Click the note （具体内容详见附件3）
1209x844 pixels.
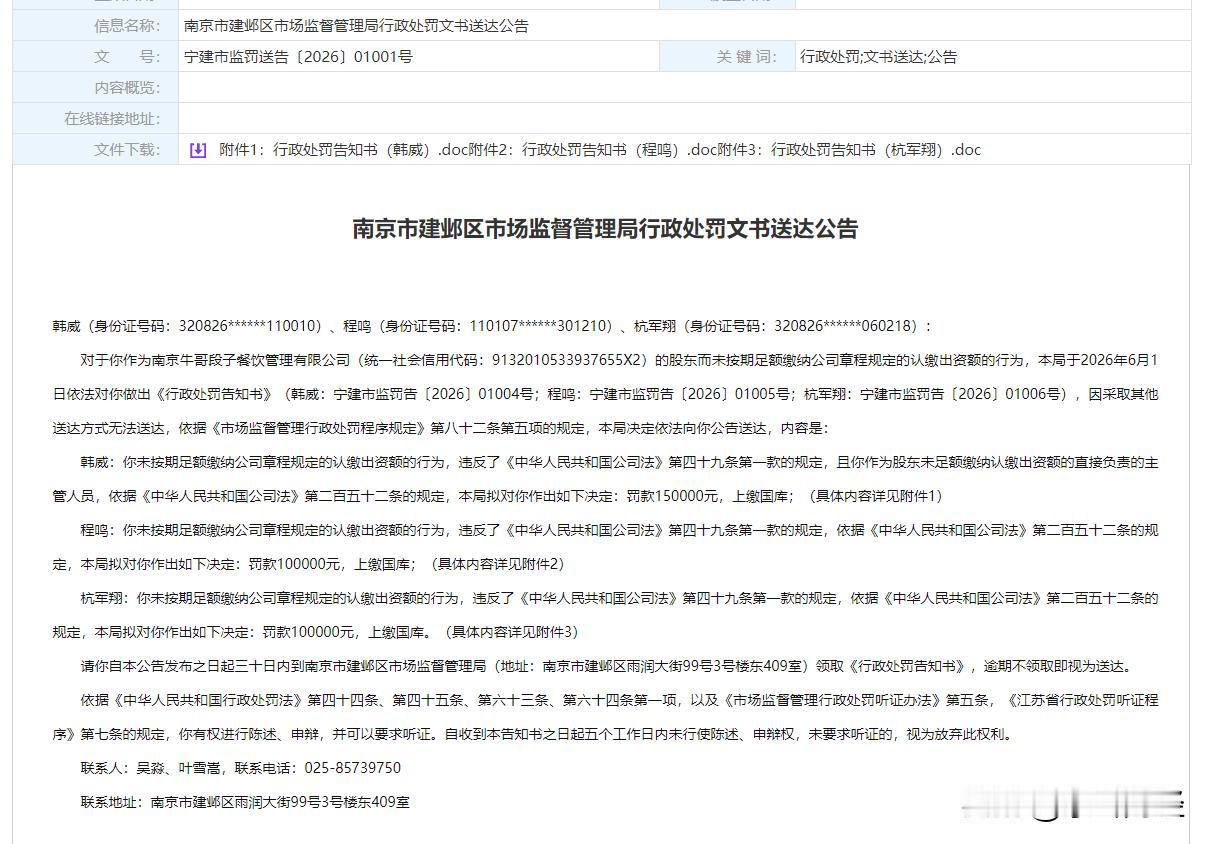(510, 632)
